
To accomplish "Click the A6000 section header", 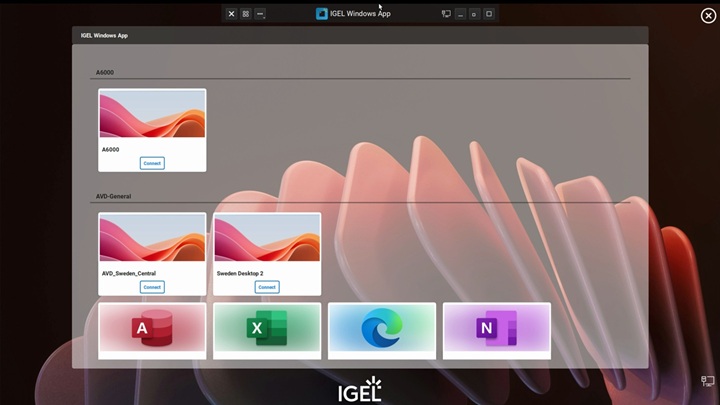I will point(105,73).
